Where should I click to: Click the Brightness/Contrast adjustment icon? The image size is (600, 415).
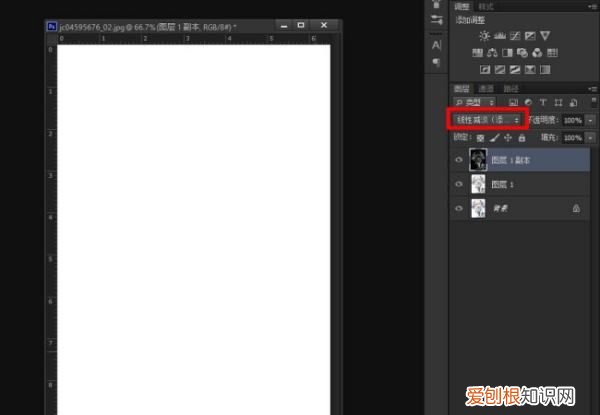click(485, 36)
